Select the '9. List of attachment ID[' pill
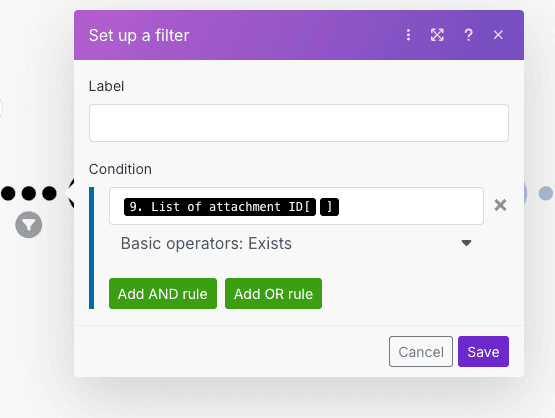Screen dimensions: 555x418 219,207
